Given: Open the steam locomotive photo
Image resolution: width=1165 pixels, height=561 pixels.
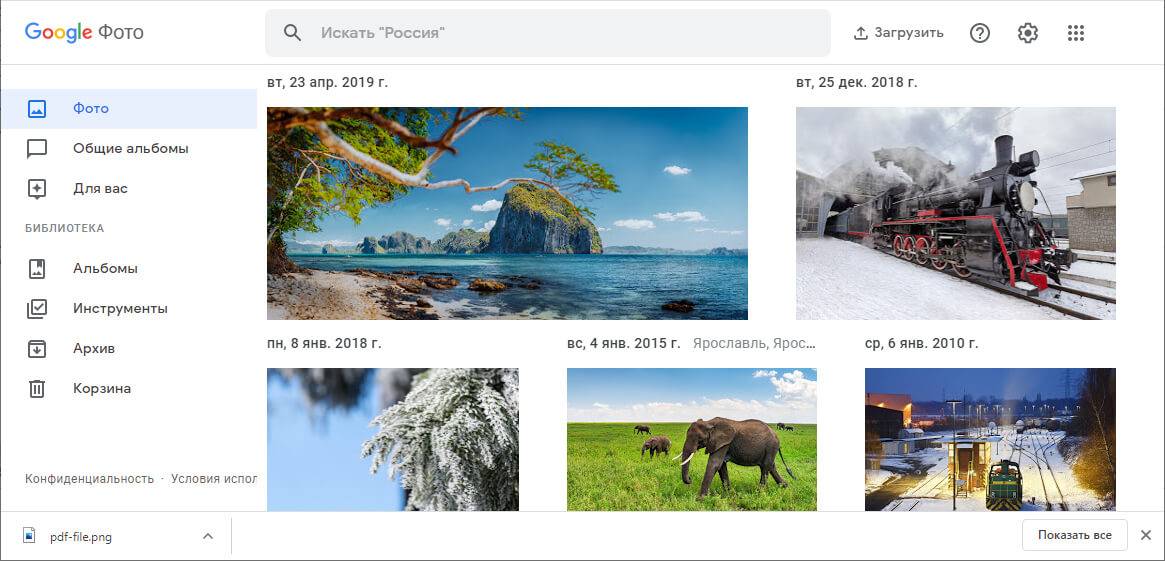Looking at the screenshot, I should (x=955, y=213).
